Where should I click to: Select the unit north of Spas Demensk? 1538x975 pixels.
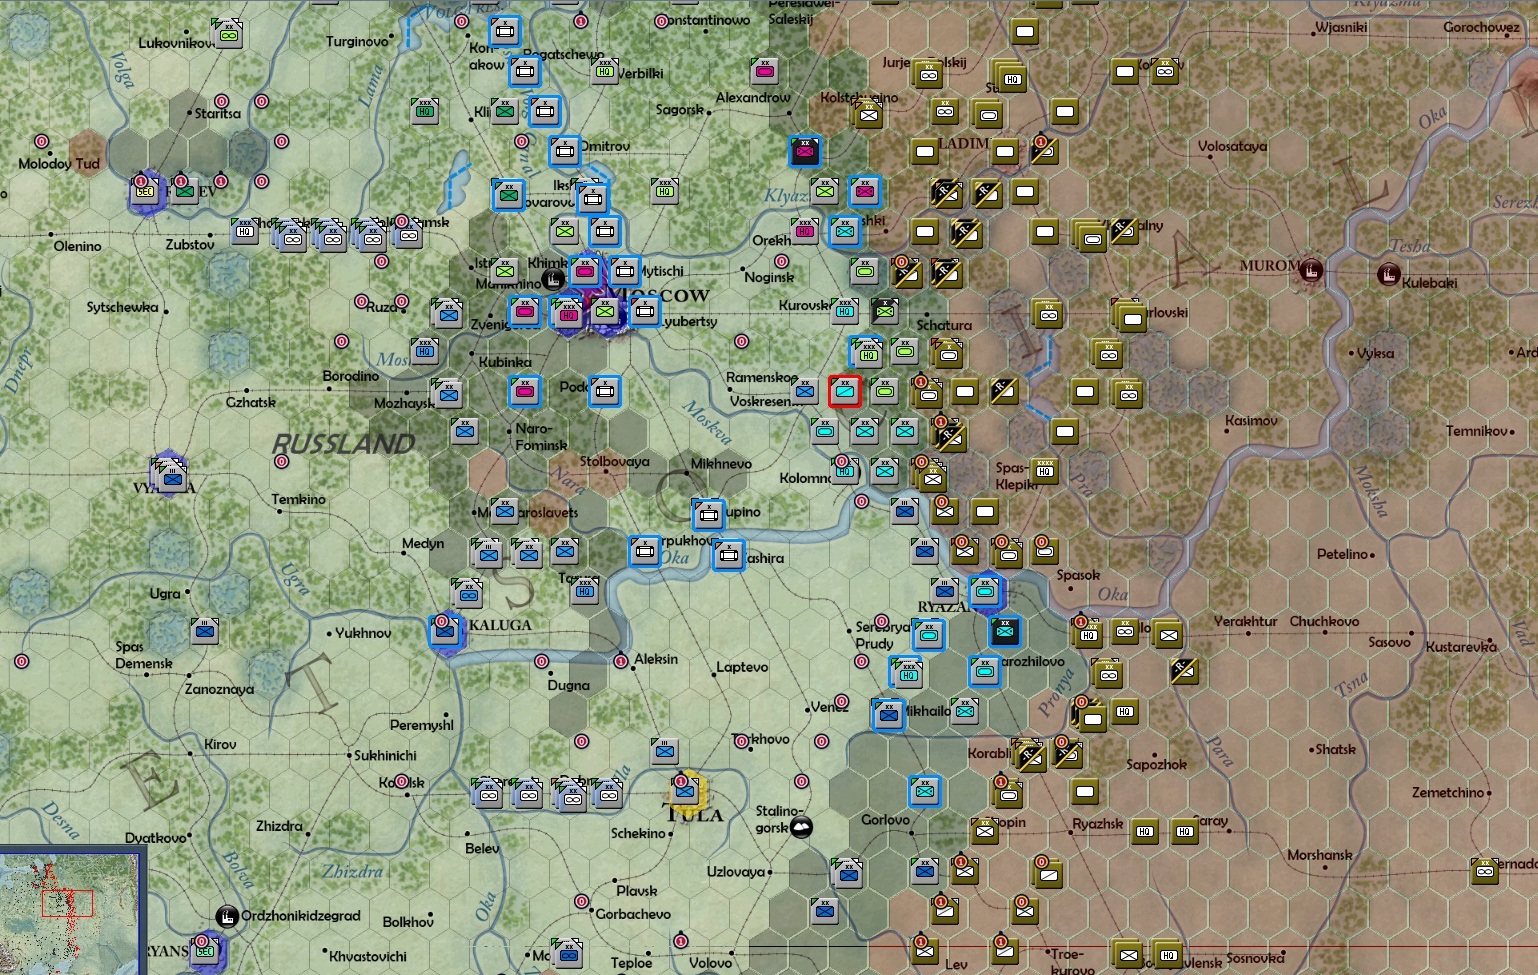tap(205, 631)
